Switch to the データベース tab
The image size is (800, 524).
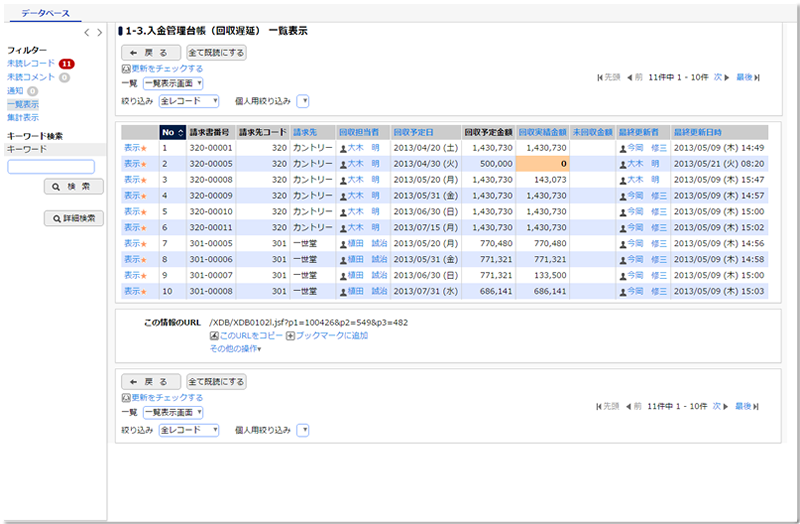pos(45,11)
